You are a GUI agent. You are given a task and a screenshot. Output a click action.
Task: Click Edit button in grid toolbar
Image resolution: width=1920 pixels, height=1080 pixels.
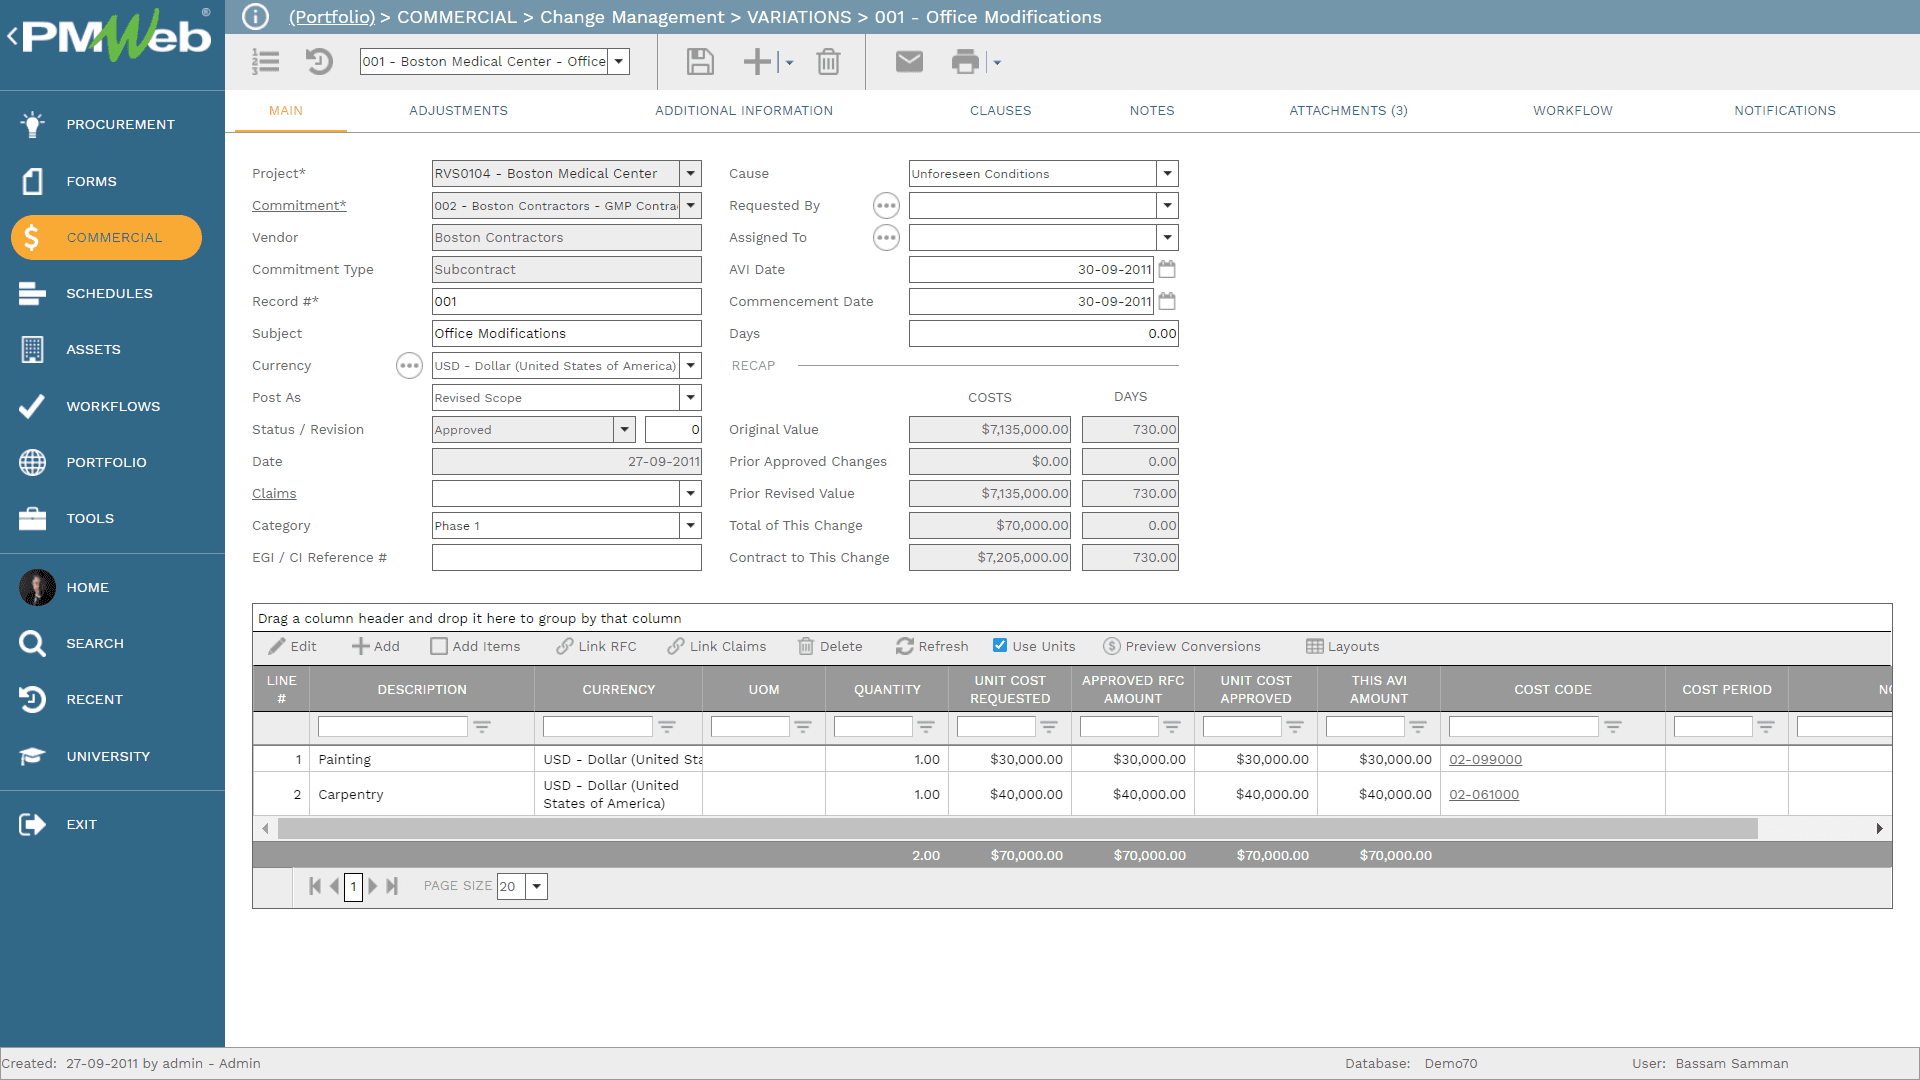click(292, 646)
